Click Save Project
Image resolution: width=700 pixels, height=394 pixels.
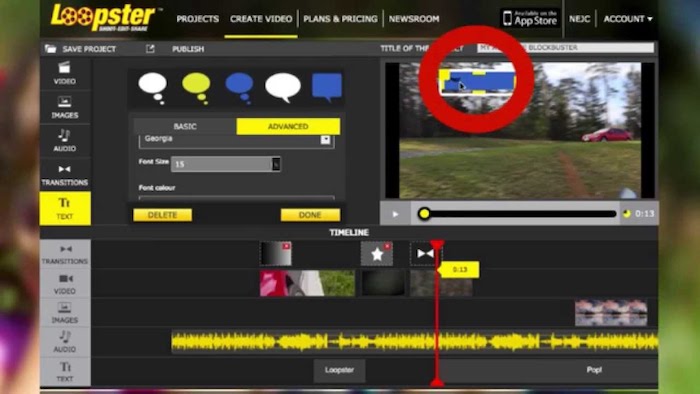(89, 49)
